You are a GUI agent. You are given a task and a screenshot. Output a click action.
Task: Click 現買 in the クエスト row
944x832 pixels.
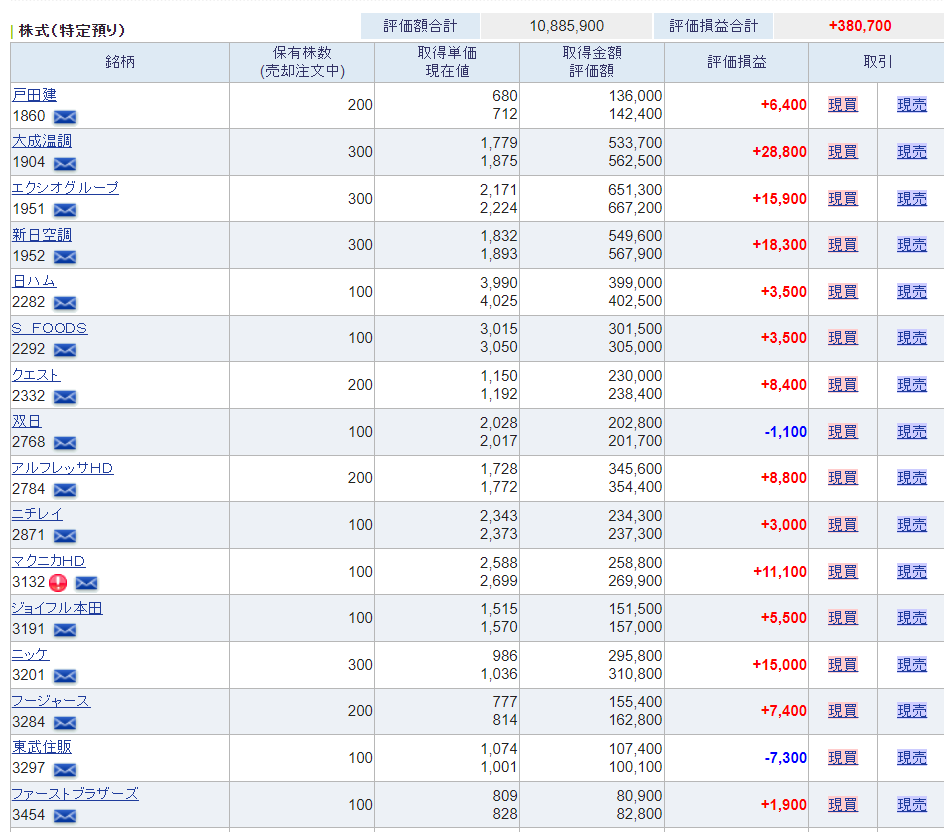click(x=843, y=385)
